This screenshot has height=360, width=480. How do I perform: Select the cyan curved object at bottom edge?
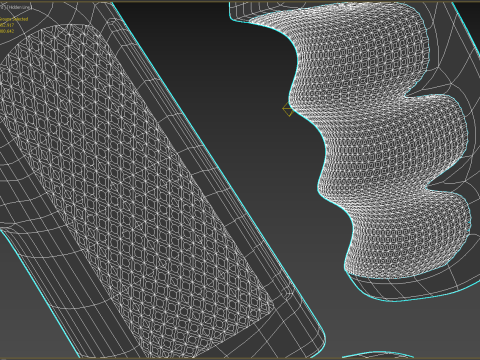click(378, 354)
